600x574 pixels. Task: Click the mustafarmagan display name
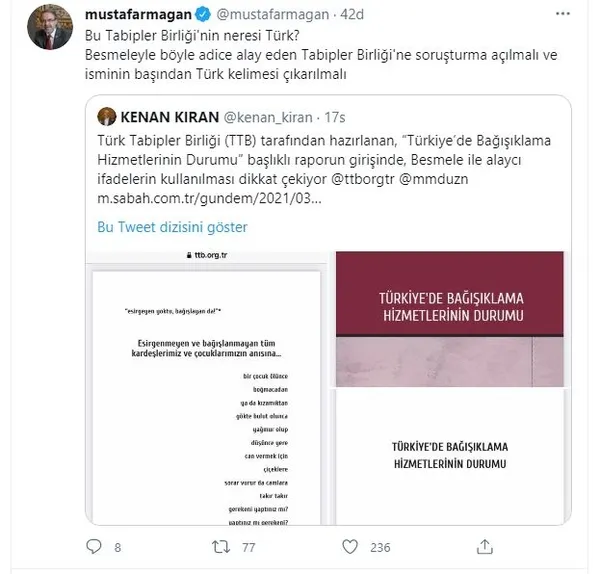[138, 15]
